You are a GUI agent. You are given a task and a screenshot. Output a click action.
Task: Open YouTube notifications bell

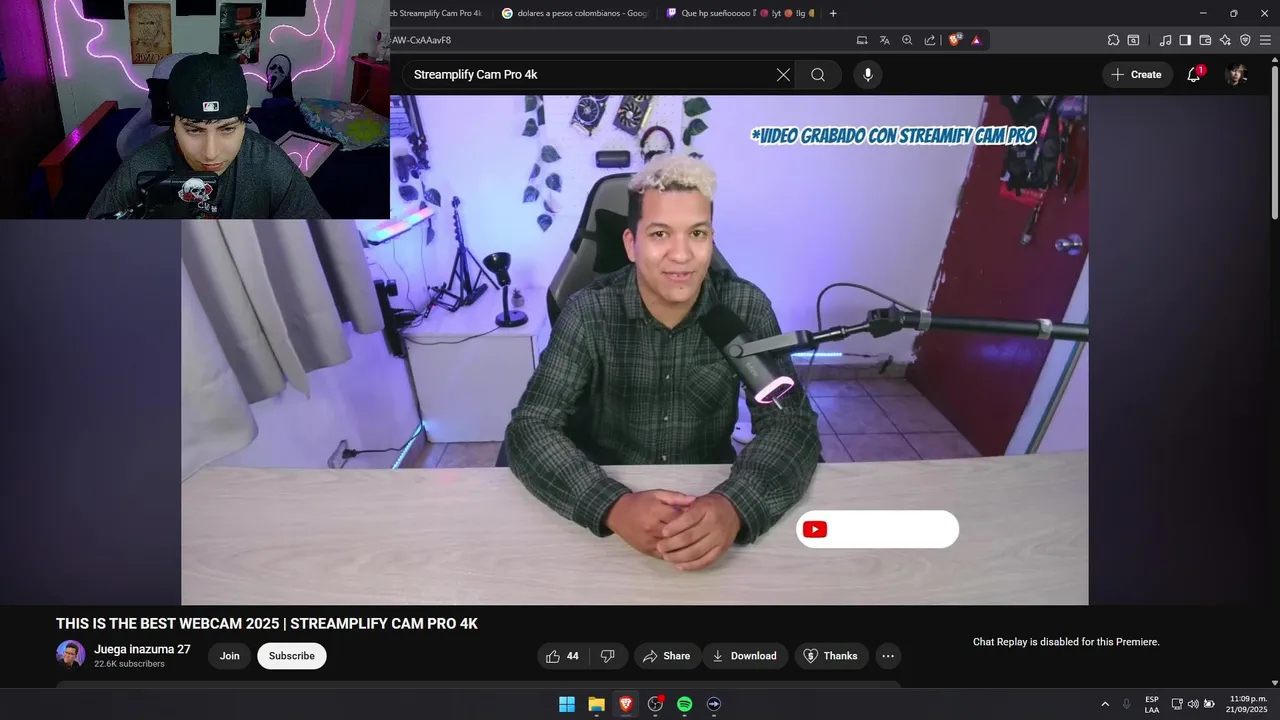pos(1194,75)
